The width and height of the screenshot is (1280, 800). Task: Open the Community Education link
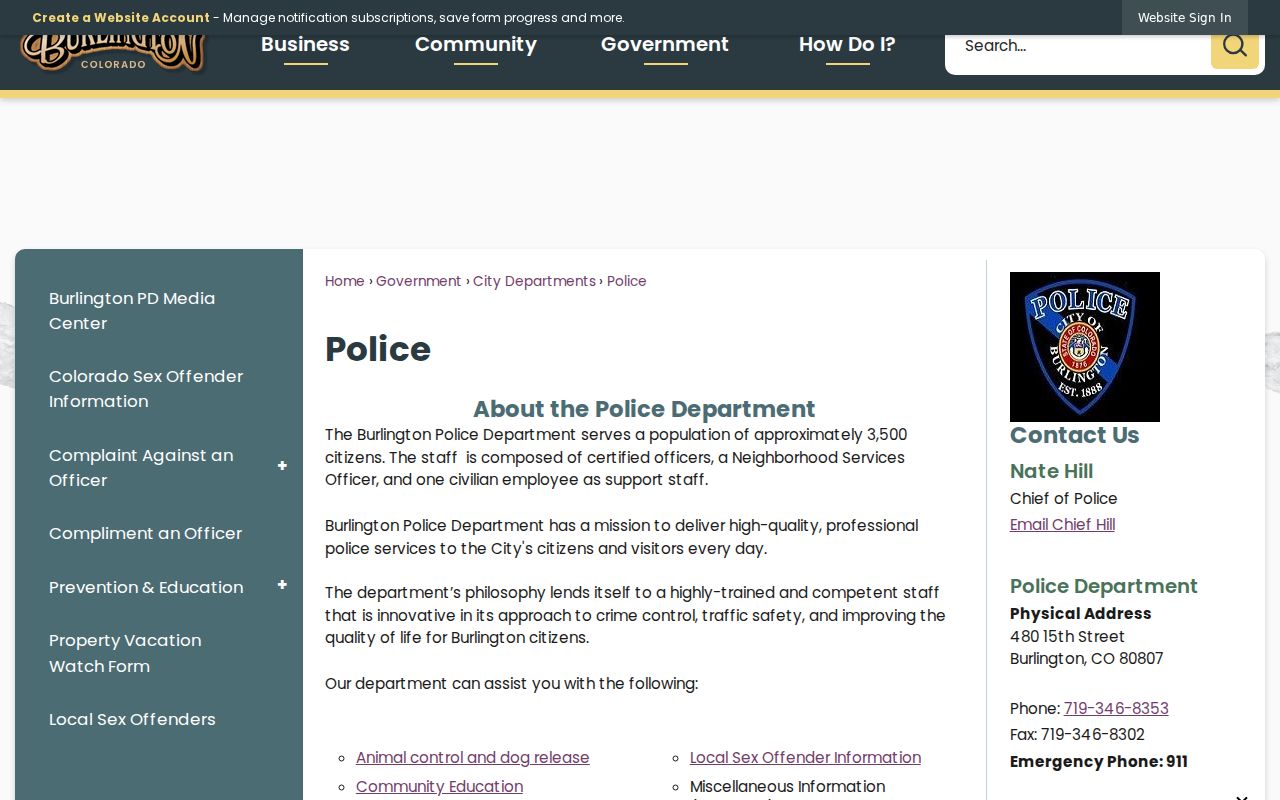click(439, 787)
